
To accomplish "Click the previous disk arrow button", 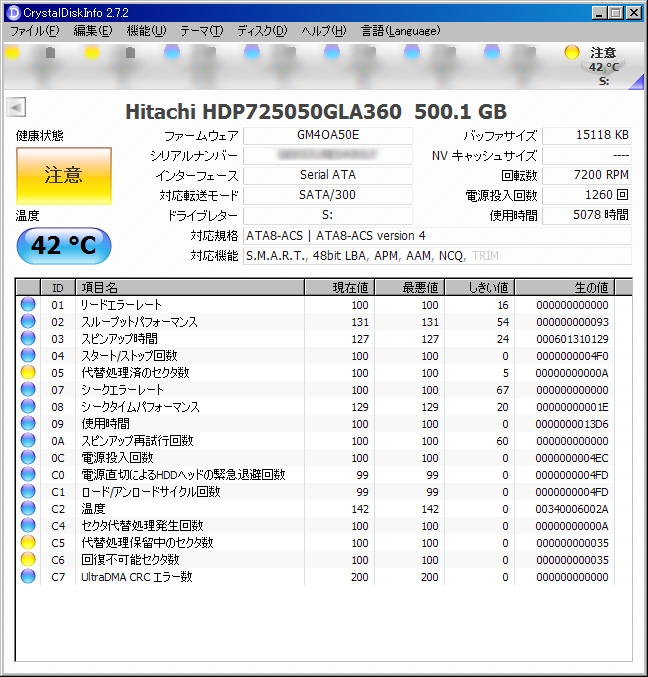I will pyautogui.click(x=16, y=107).
